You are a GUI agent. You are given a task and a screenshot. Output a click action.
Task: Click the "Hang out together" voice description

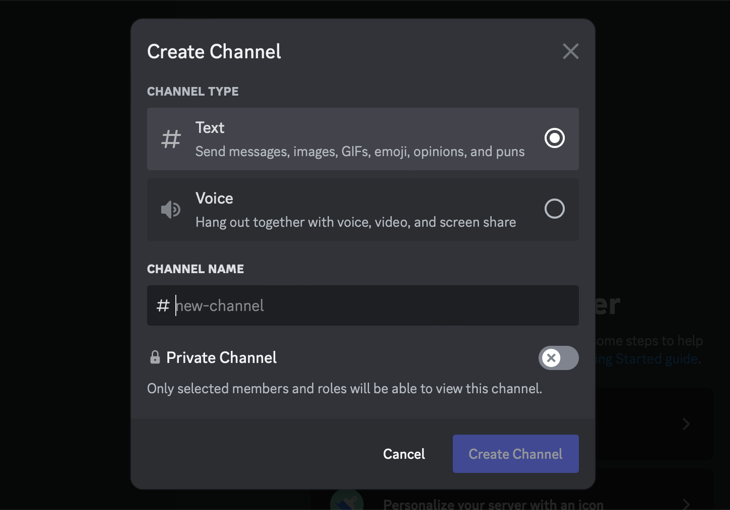pyautogui.click(x=355, y=222)
